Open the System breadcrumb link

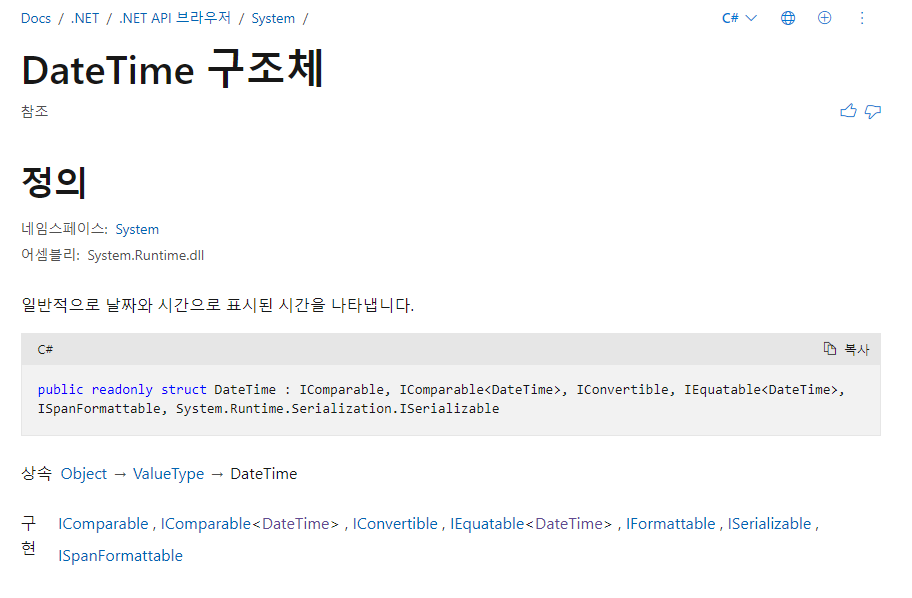point(273,19)
